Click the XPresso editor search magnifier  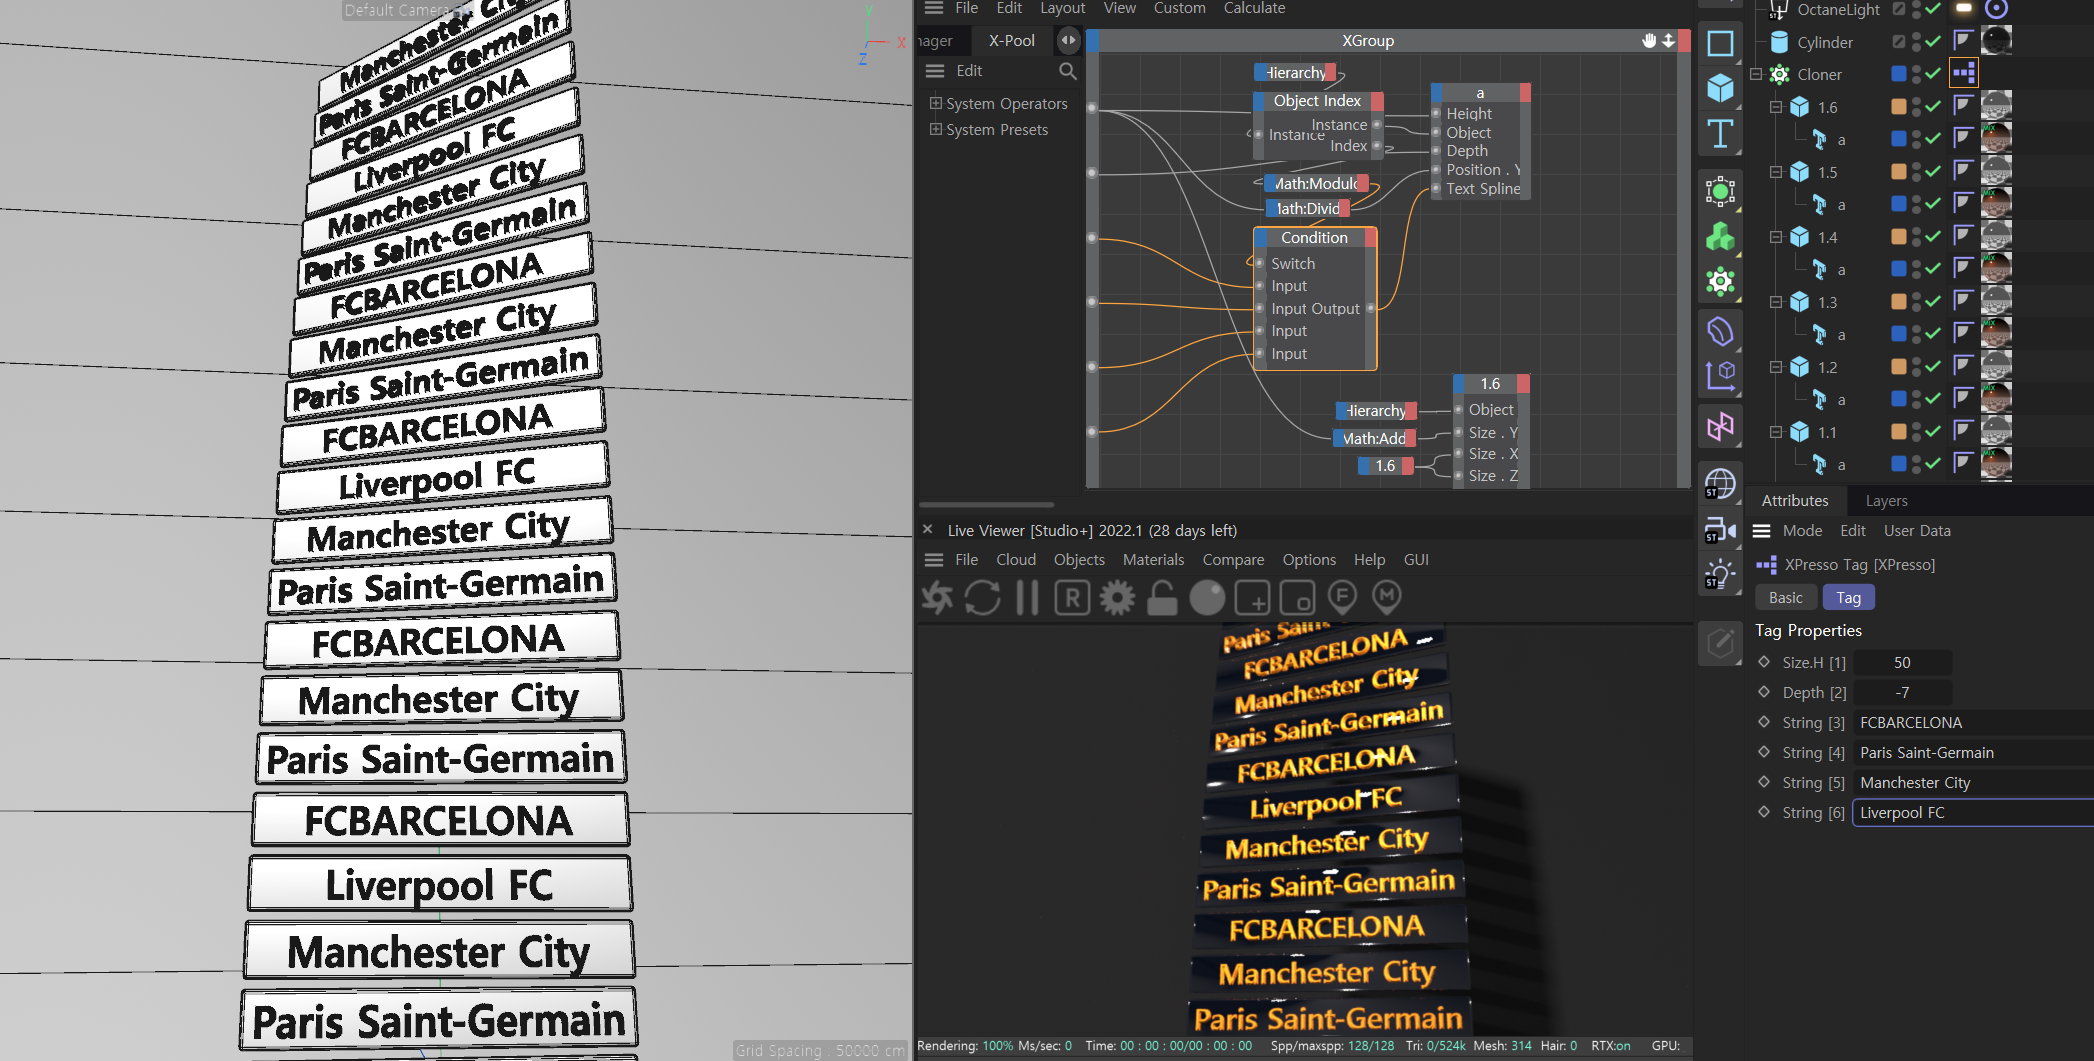point(1068,71)
